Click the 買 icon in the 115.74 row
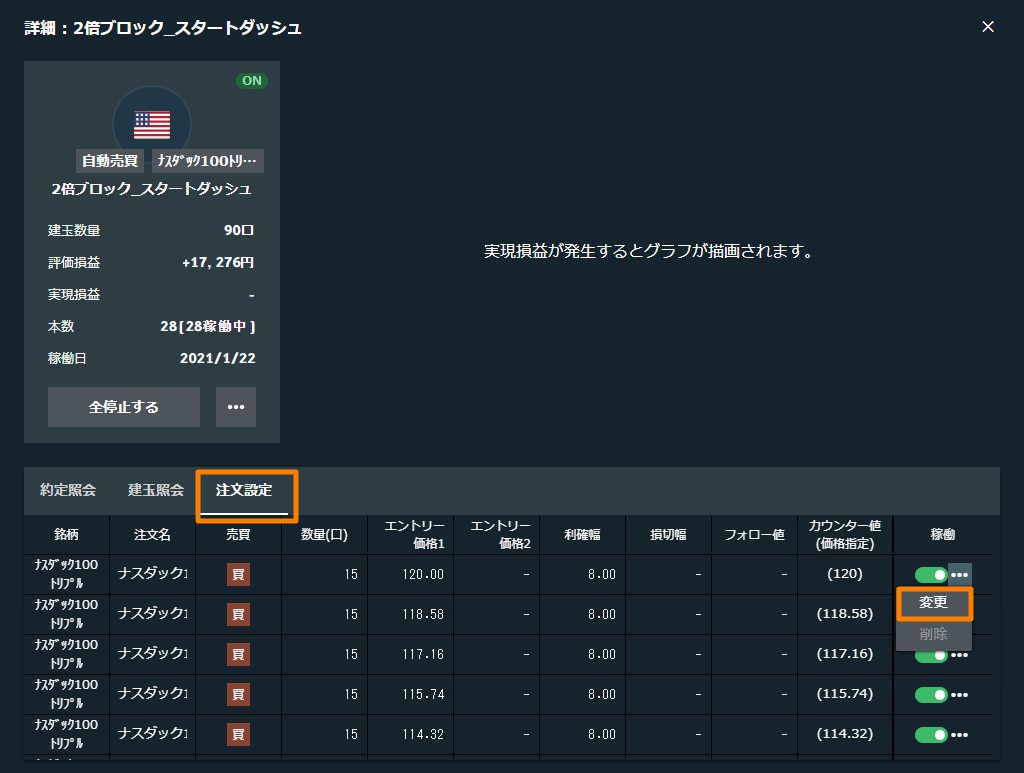Screen dimensions: 1024x773 point(238,694)
